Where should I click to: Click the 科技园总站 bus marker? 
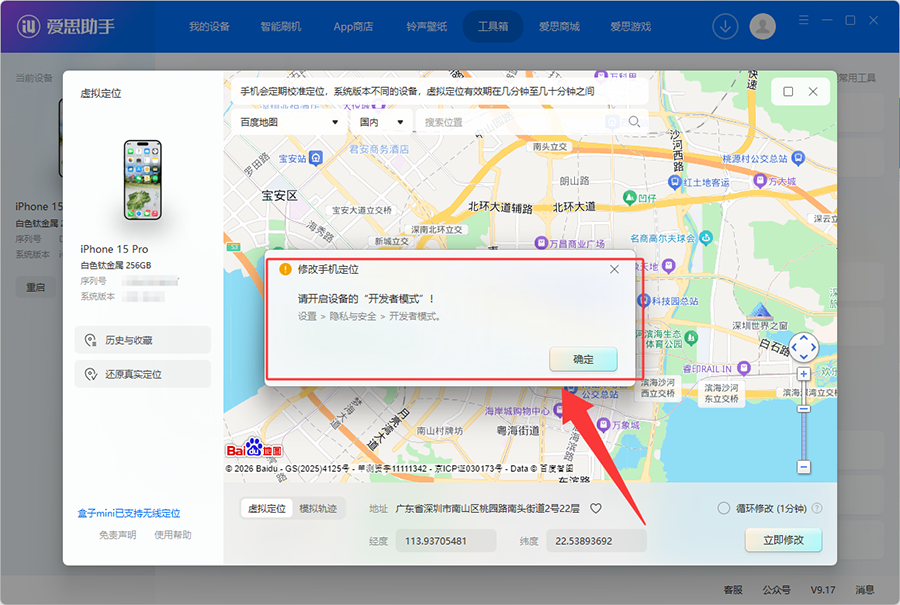pos(643,300)
